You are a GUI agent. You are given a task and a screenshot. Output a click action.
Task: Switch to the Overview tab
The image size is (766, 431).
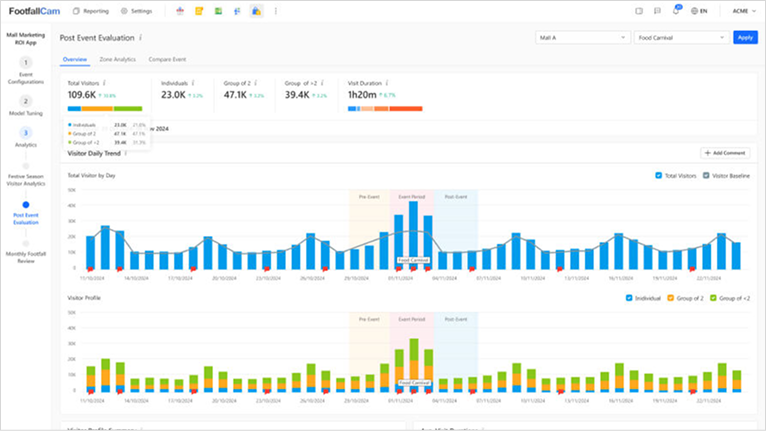pyautogui.click(x=75, y=59)
